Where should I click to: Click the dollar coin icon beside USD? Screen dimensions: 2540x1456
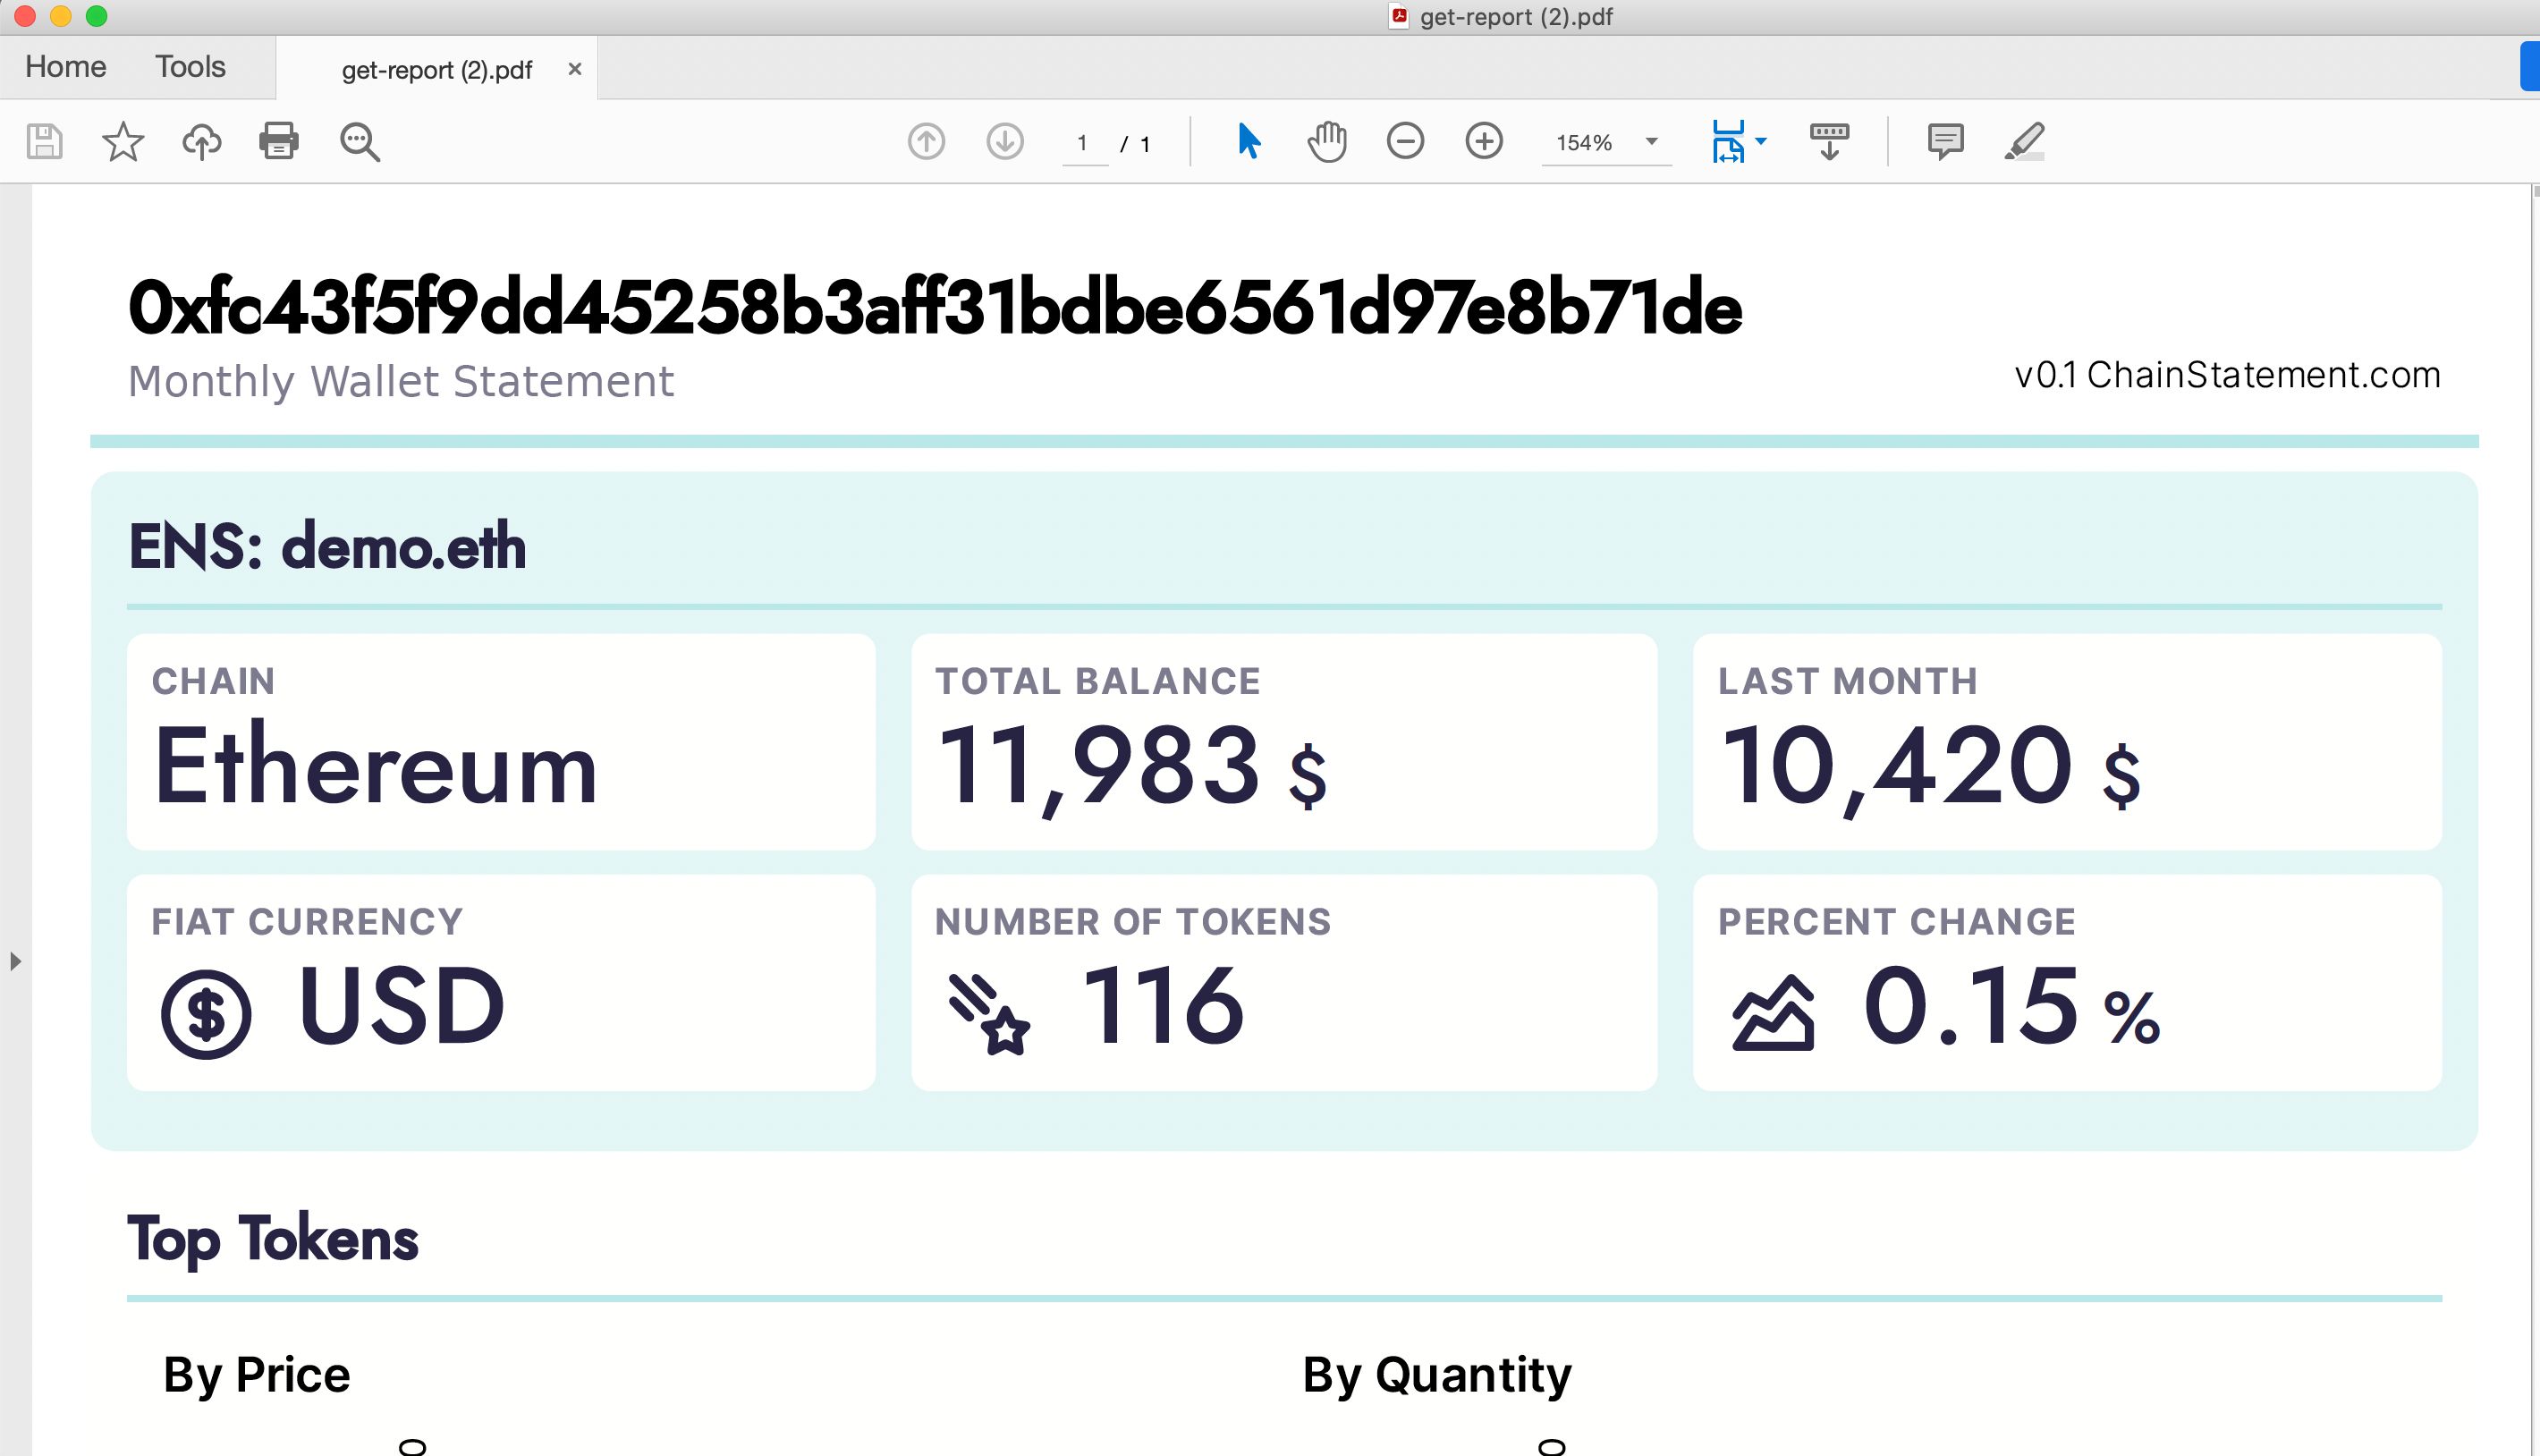(206, 1014)
